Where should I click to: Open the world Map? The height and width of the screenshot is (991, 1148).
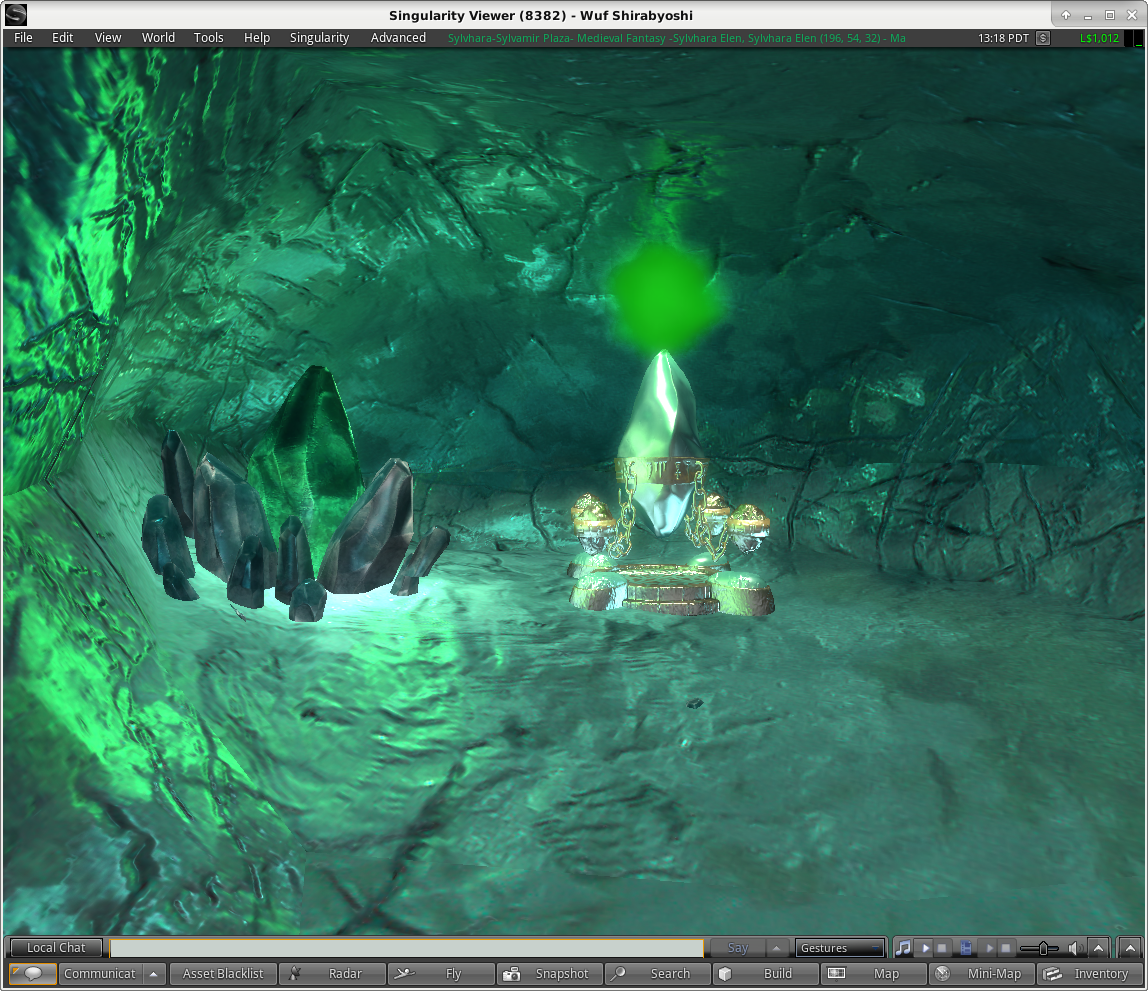[x=874, y=973]
